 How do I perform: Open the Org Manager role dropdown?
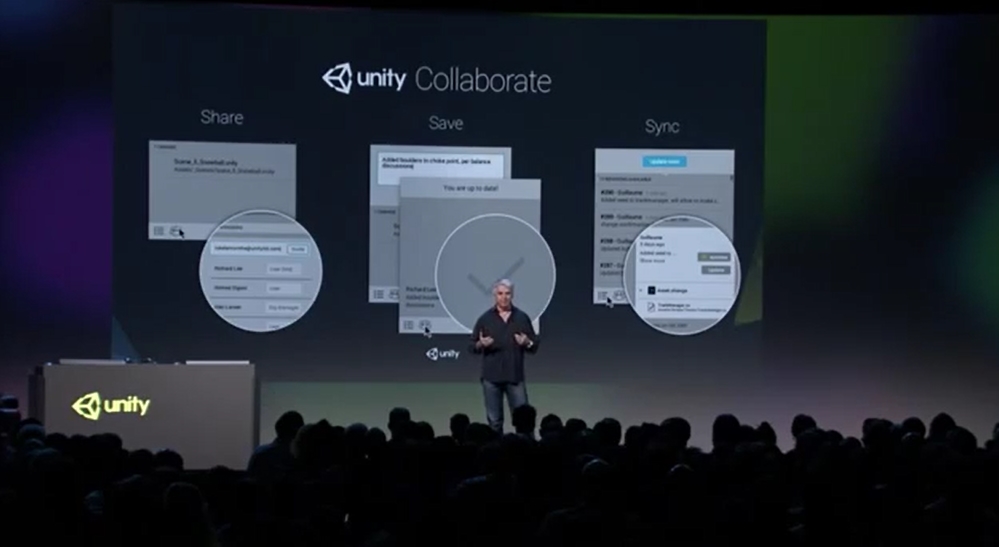pos(284,308)
